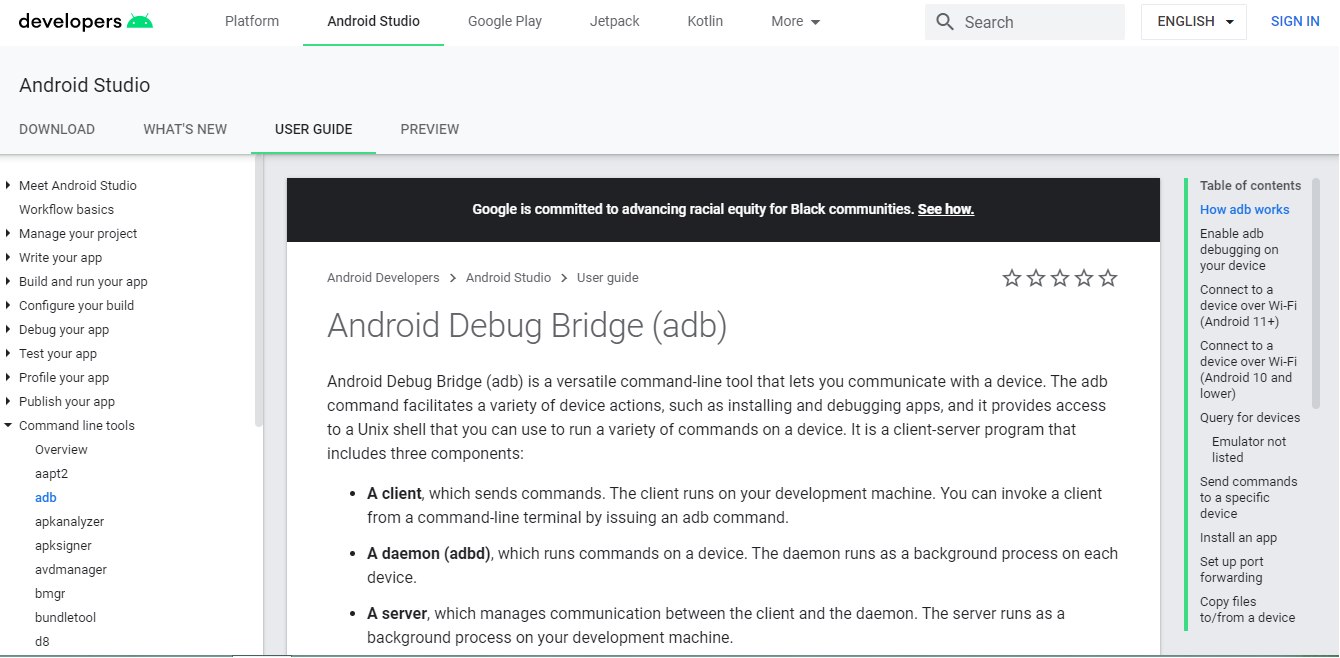Screen dimensions: 1340x658
Task: Open the ENGLISH language selector
Action: pos(1194,22)
